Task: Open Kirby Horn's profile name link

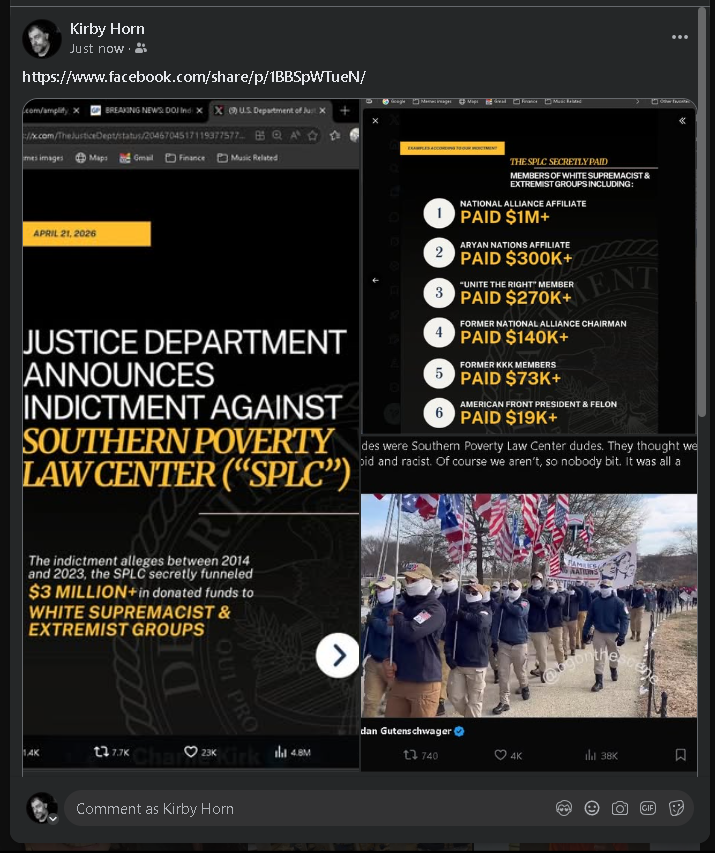Action: point(107,29)
